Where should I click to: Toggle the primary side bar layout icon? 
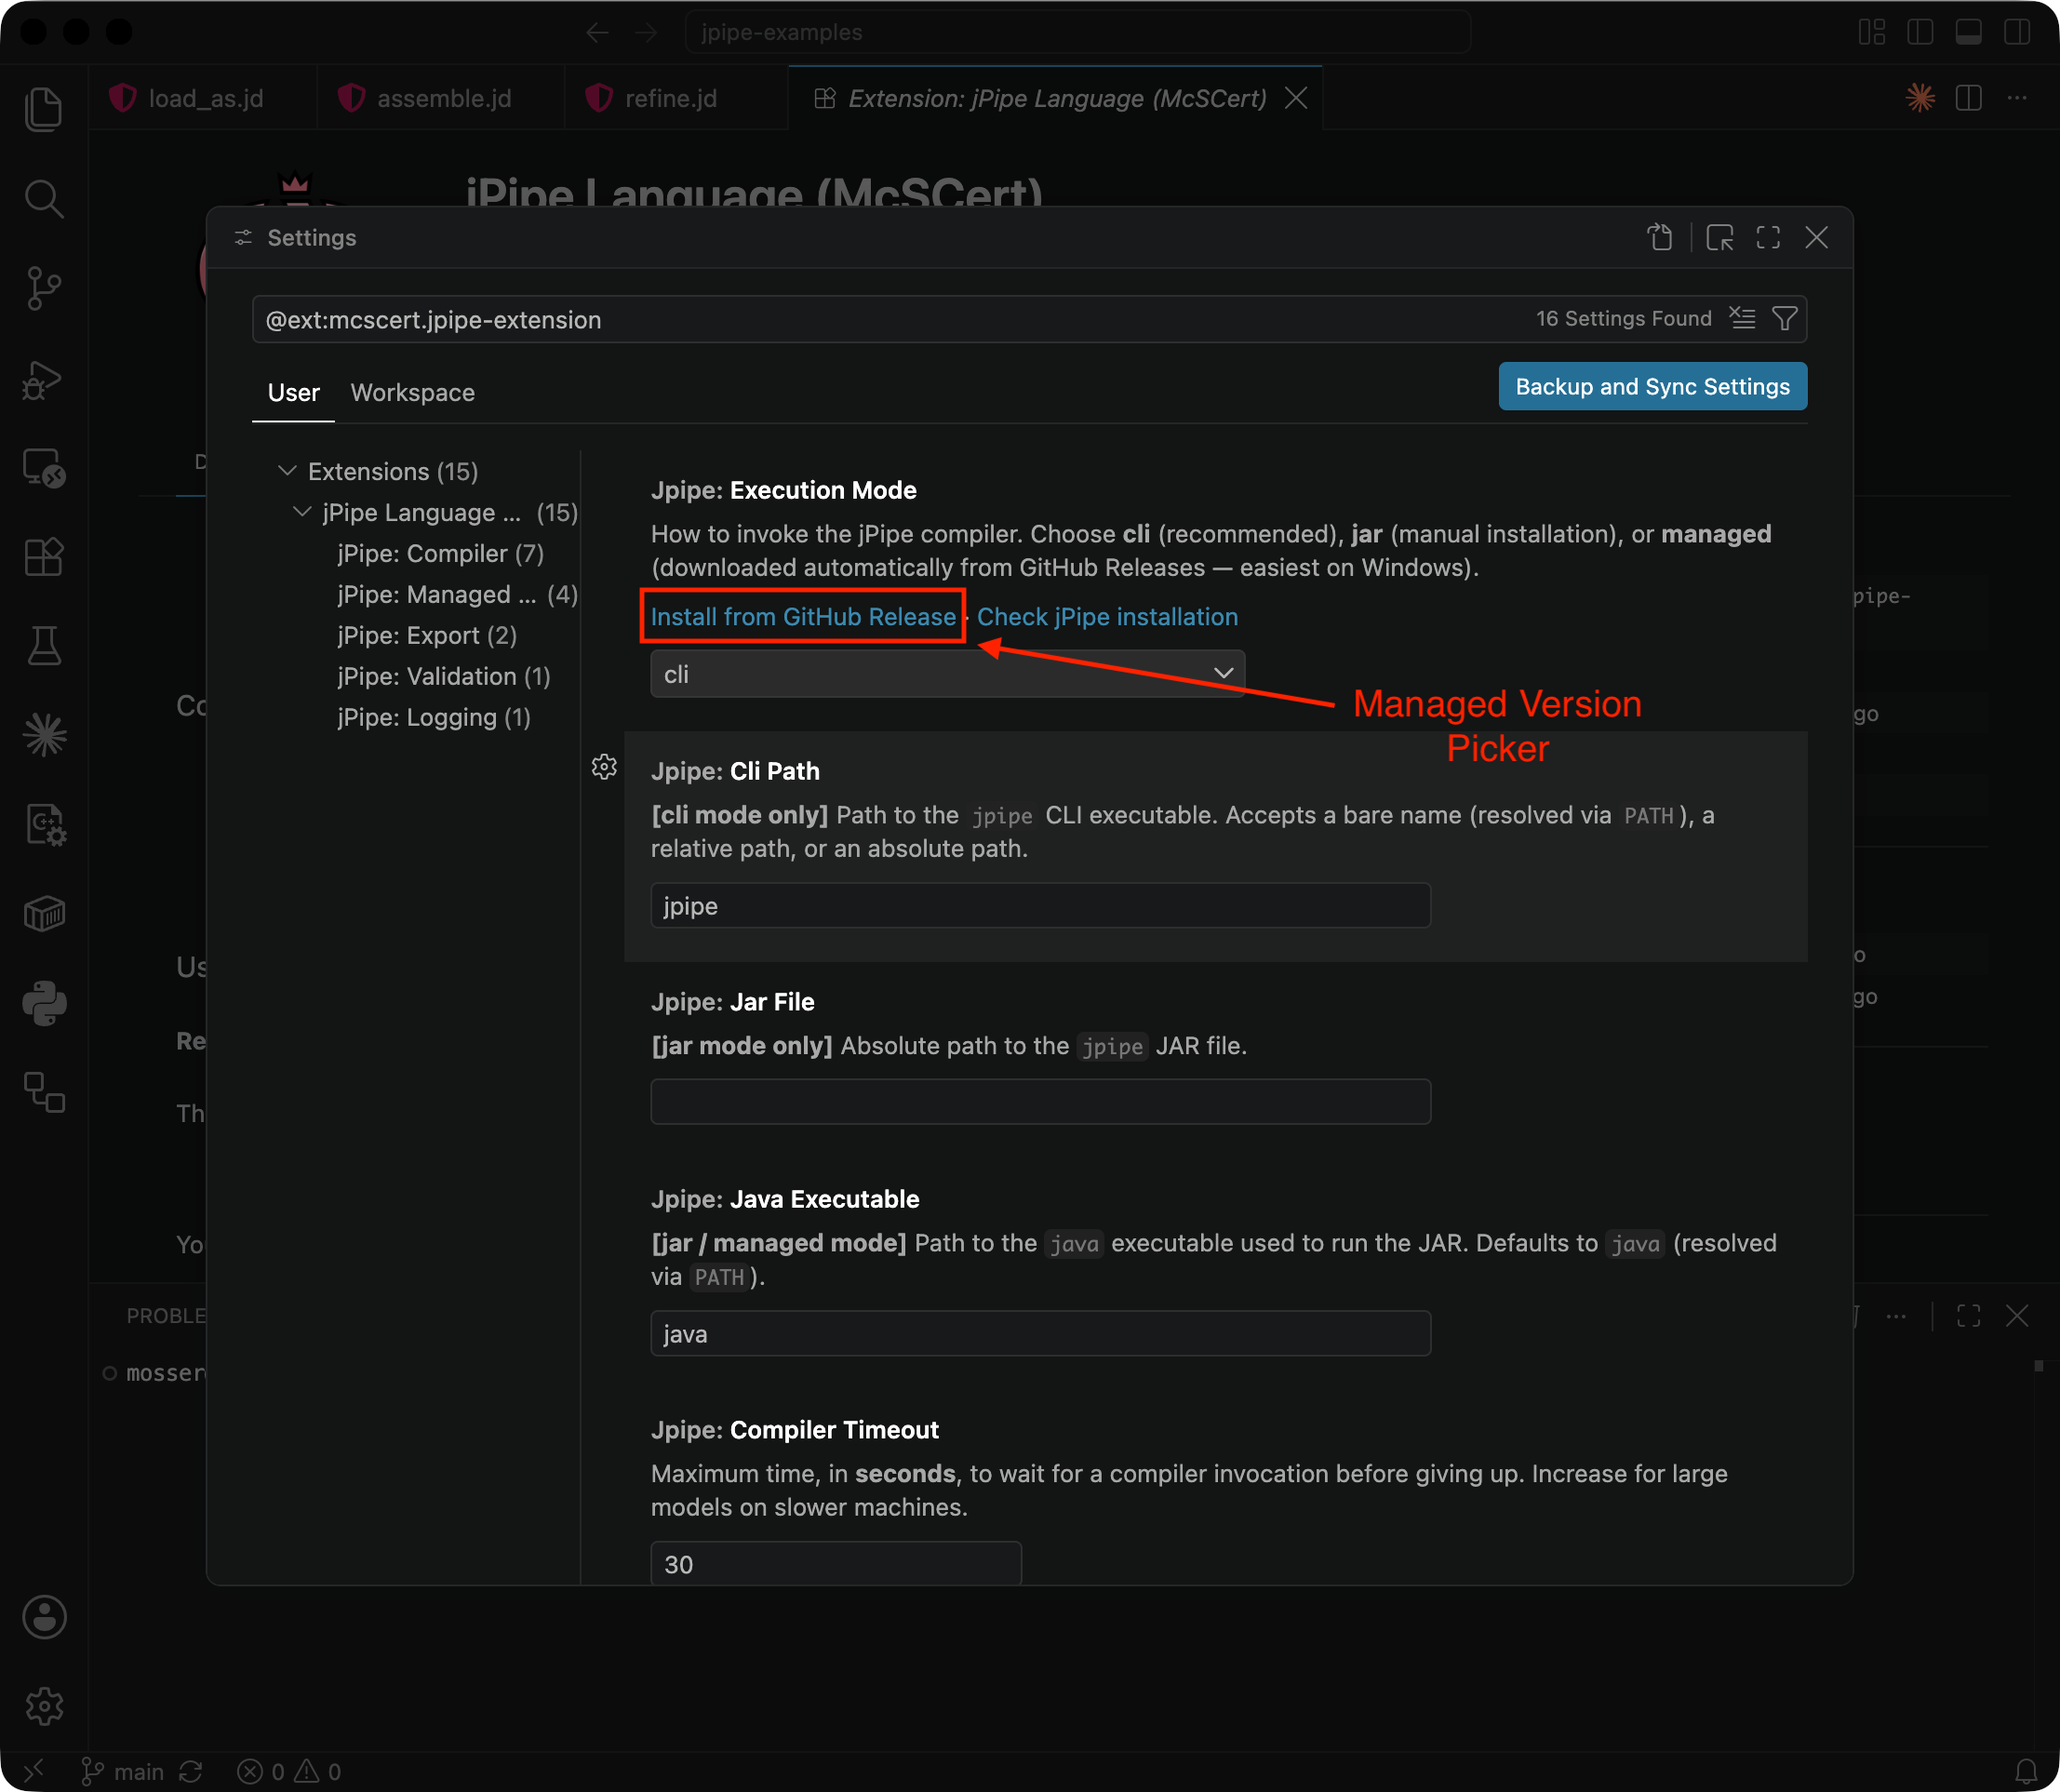pyautogui.click(x=1920, y=32)
